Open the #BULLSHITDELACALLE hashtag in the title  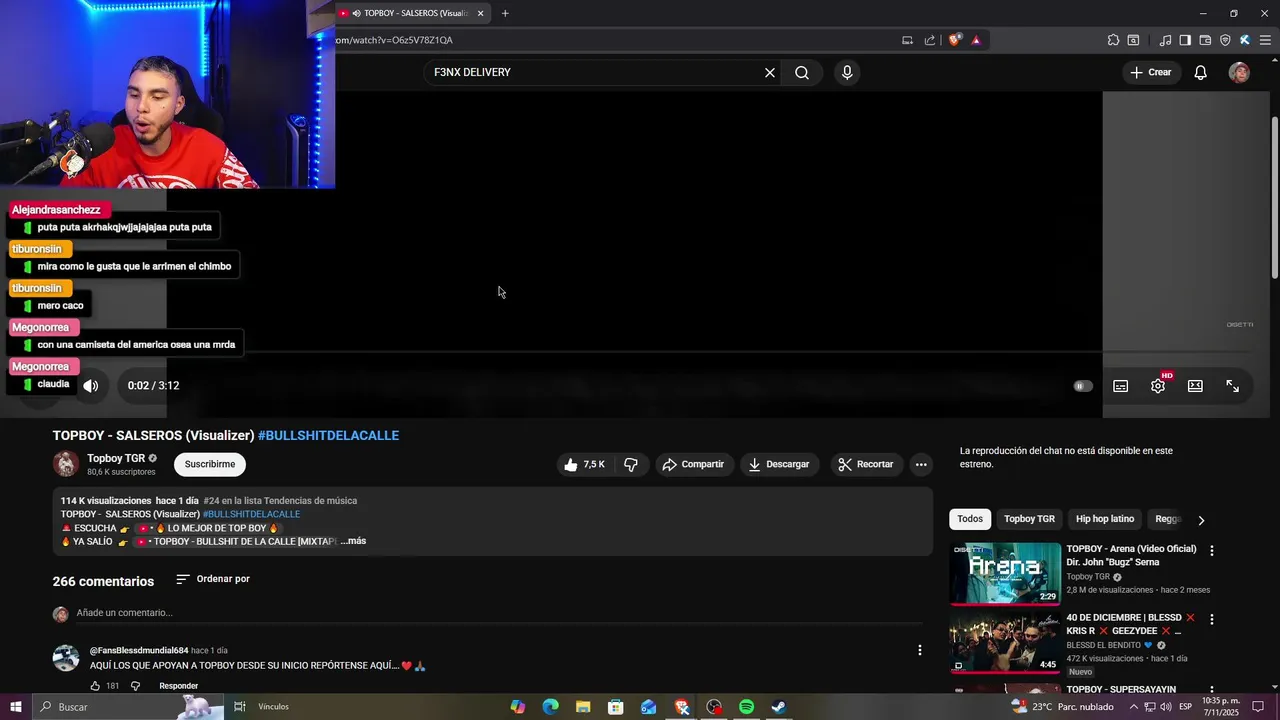tap(328, 435)
